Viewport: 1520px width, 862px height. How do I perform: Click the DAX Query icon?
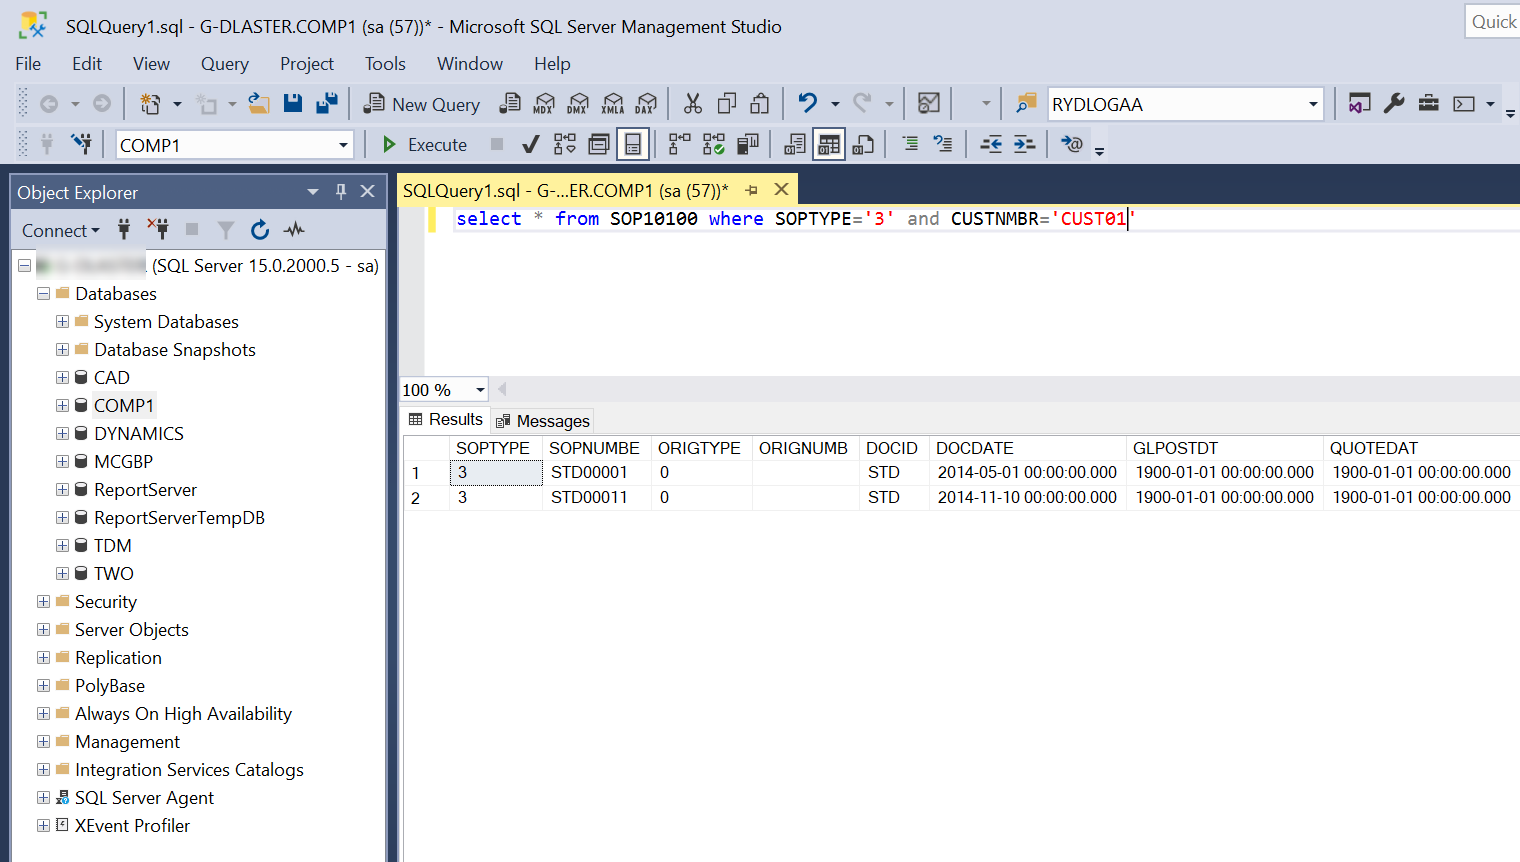[647, 104]
